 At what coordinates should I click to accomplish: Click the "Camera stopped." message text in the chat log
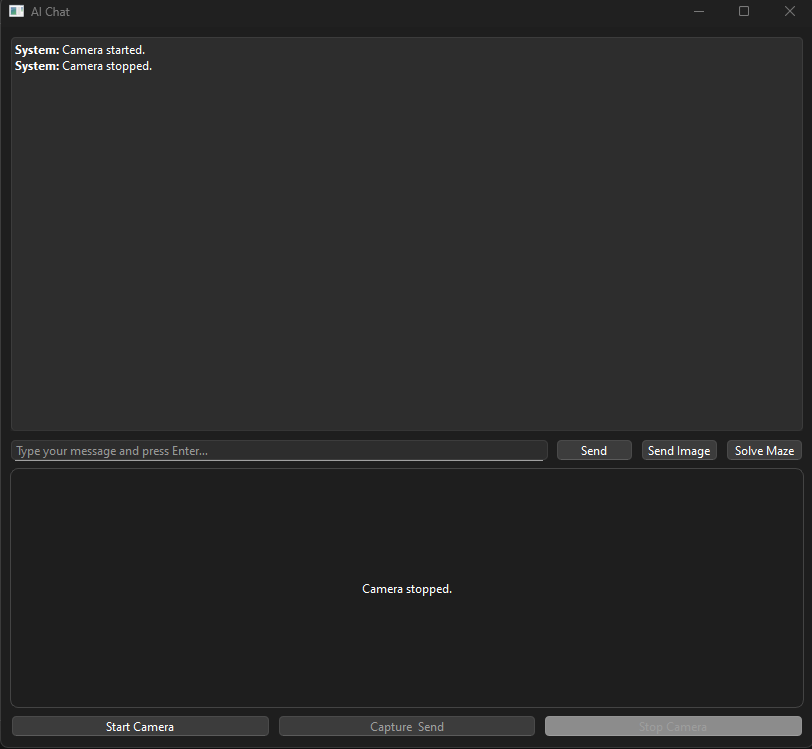[x=106, y=66]
